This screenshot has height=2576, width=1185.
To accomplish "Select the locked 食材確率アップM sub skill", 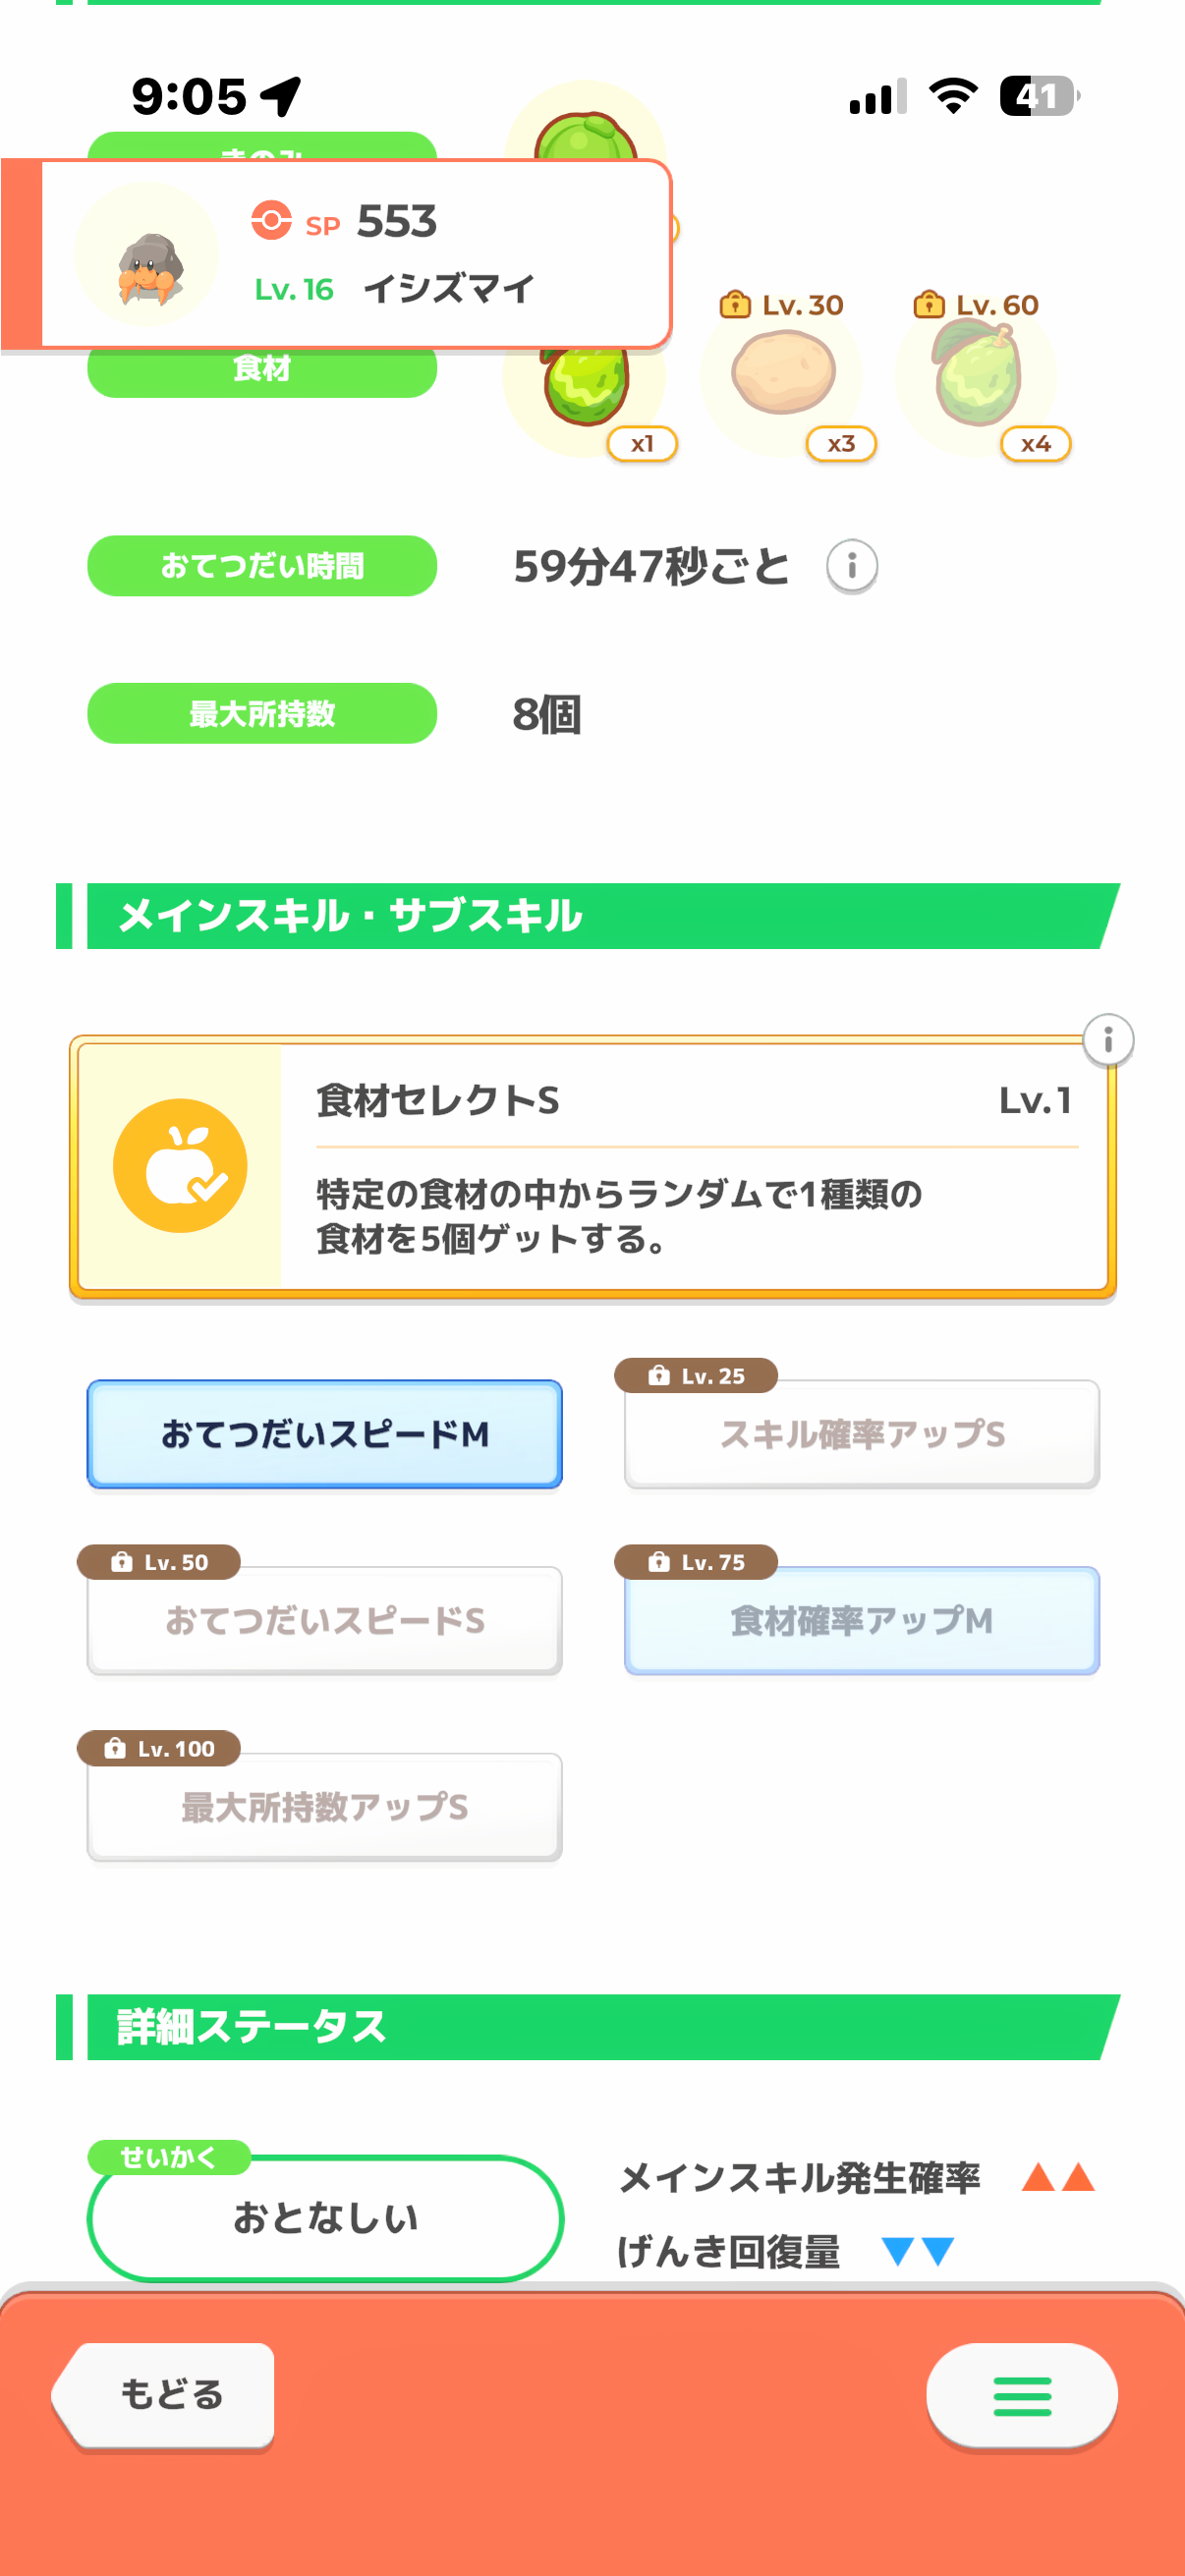I will click(x=861, y=1620).
